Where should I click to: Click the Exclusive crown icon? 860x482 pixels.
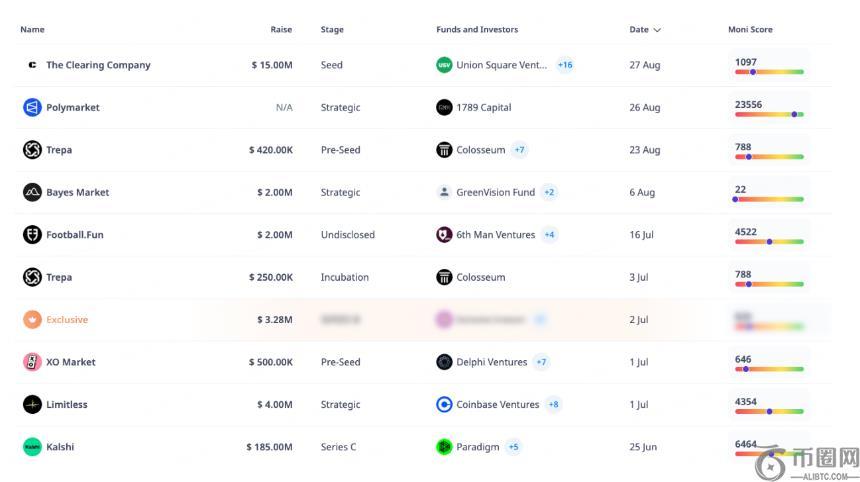click(x=32, y=320)
